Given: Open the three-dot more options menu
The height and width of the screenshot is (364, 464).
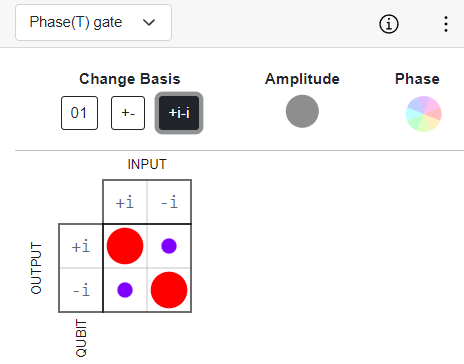Looking at the screenshot, I should [x=446, y=24].
